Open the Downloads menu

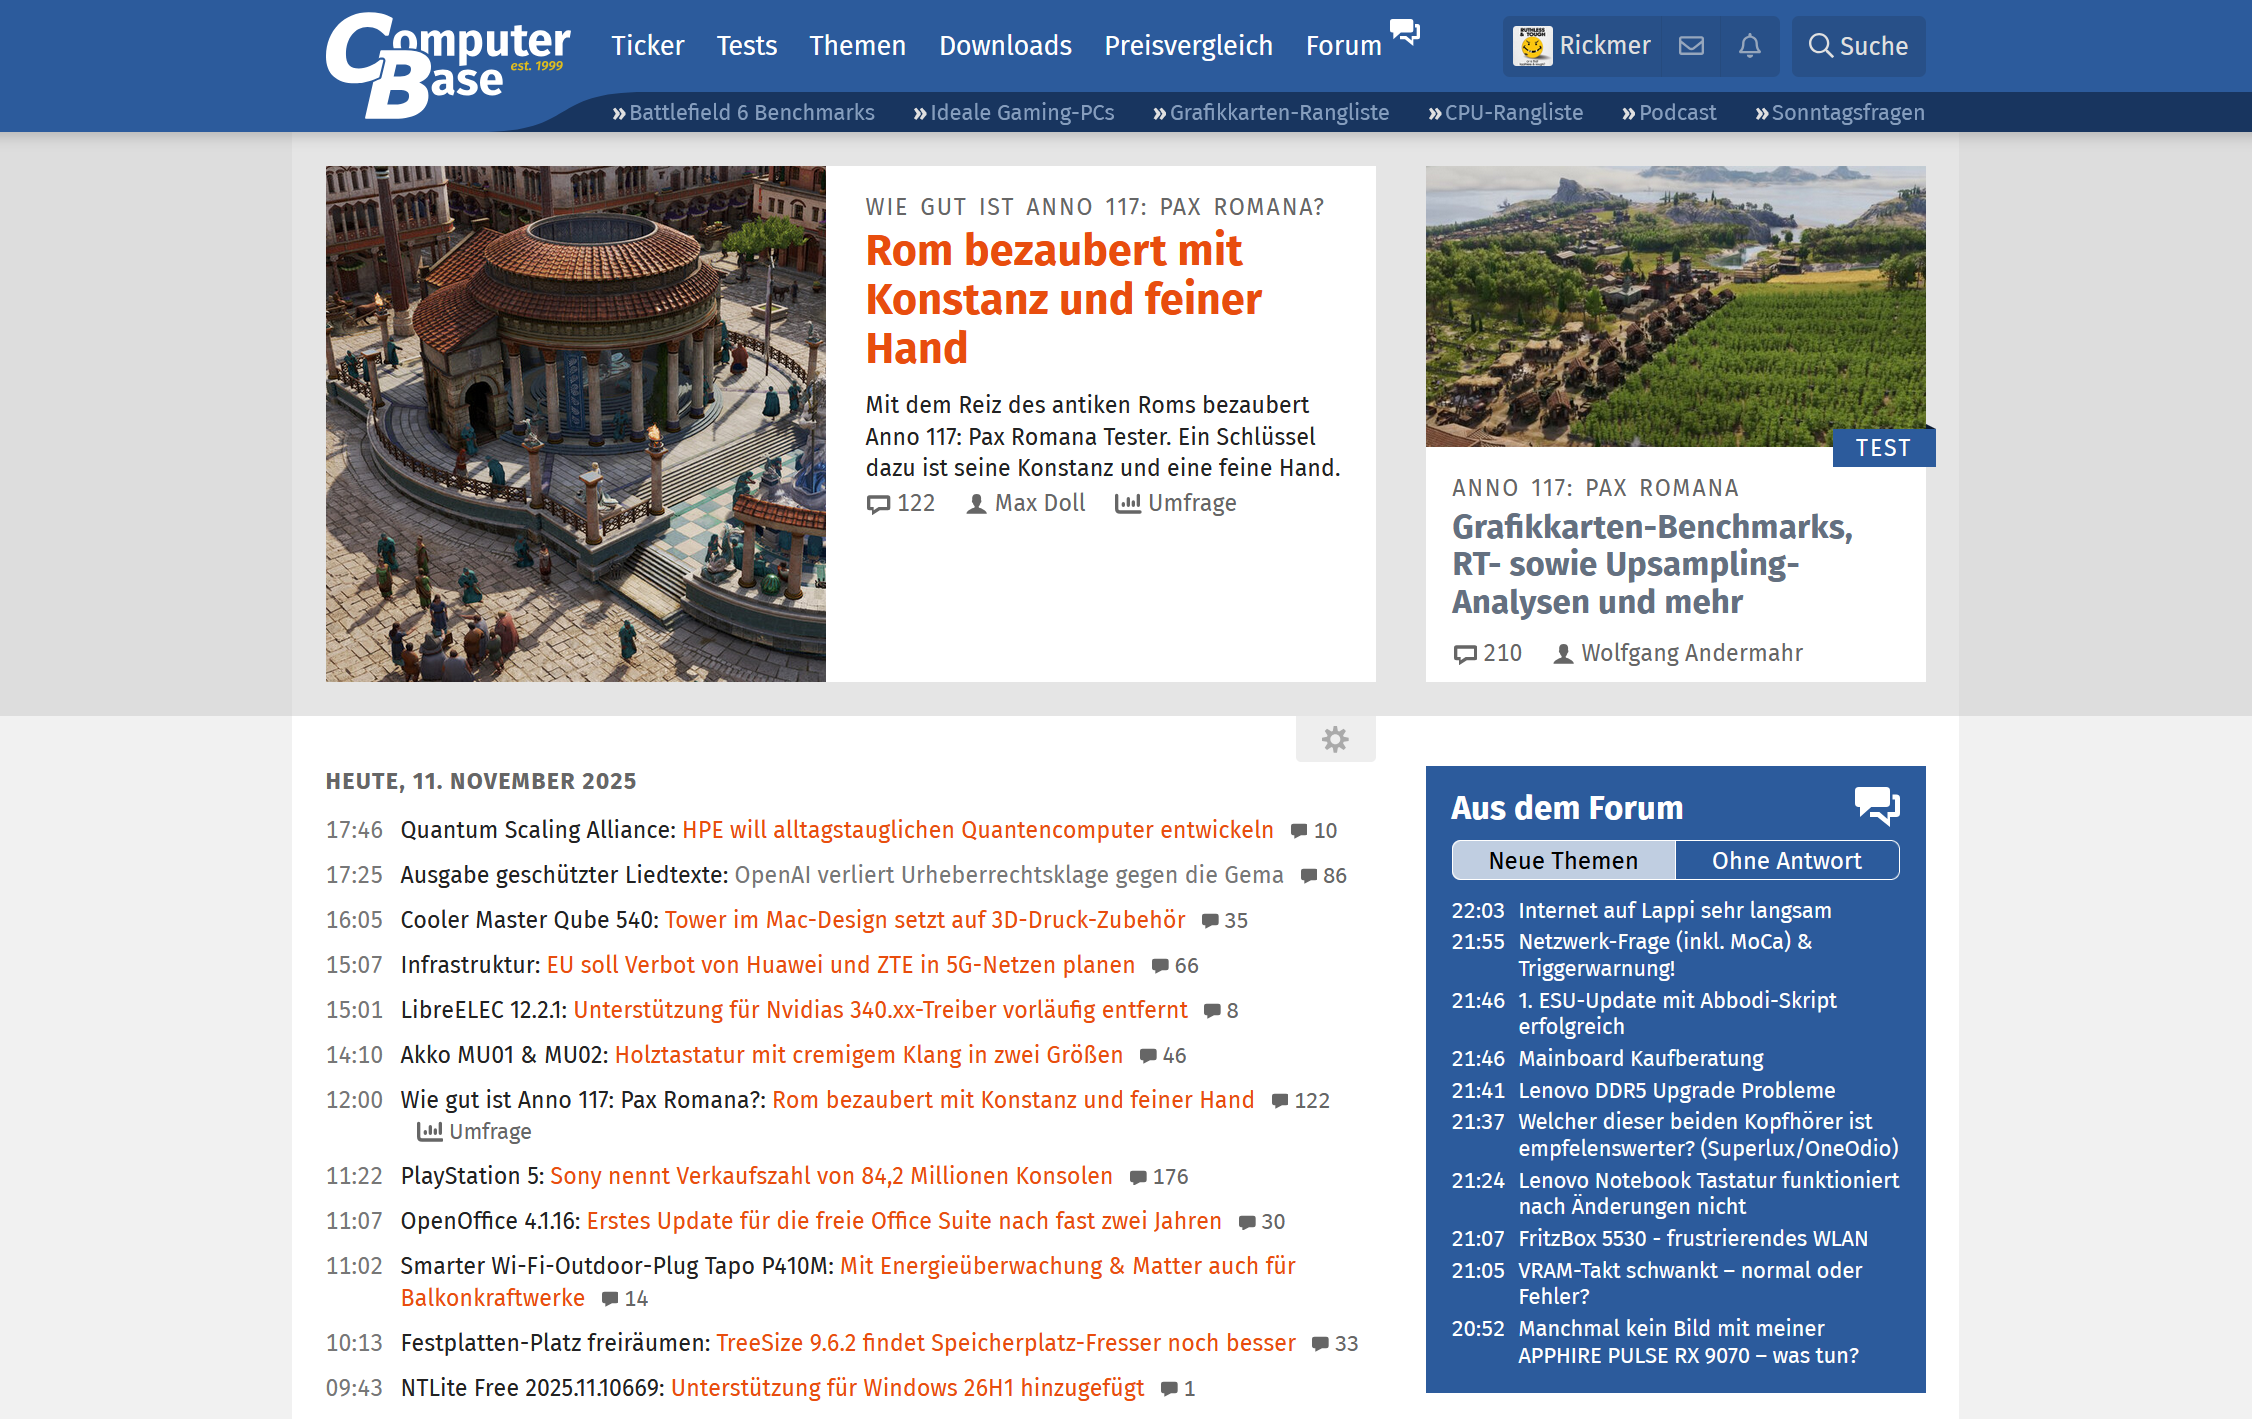(1005, 46)
